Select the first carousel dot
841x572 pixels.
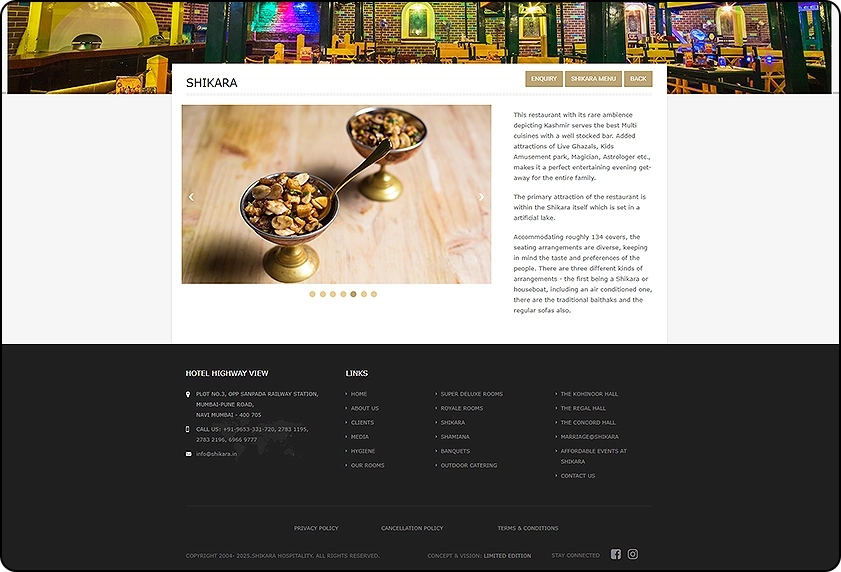point(312,294)
